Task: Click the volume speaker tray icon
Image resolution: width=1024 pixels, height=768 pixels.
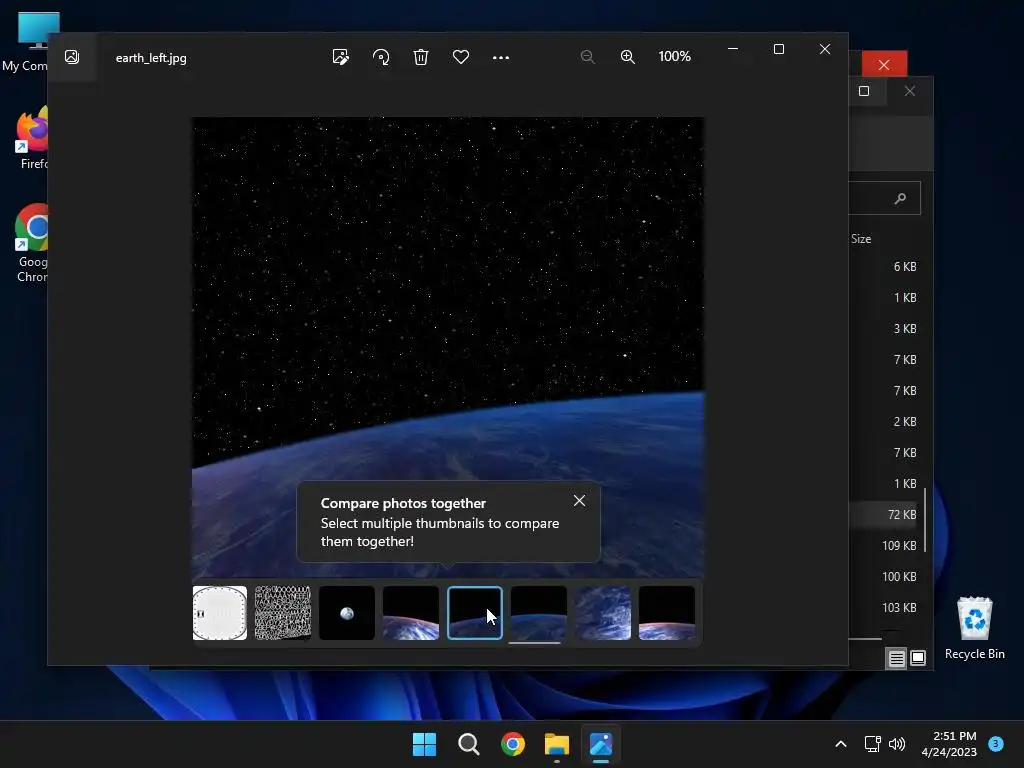Action: [x=897, y=744]
